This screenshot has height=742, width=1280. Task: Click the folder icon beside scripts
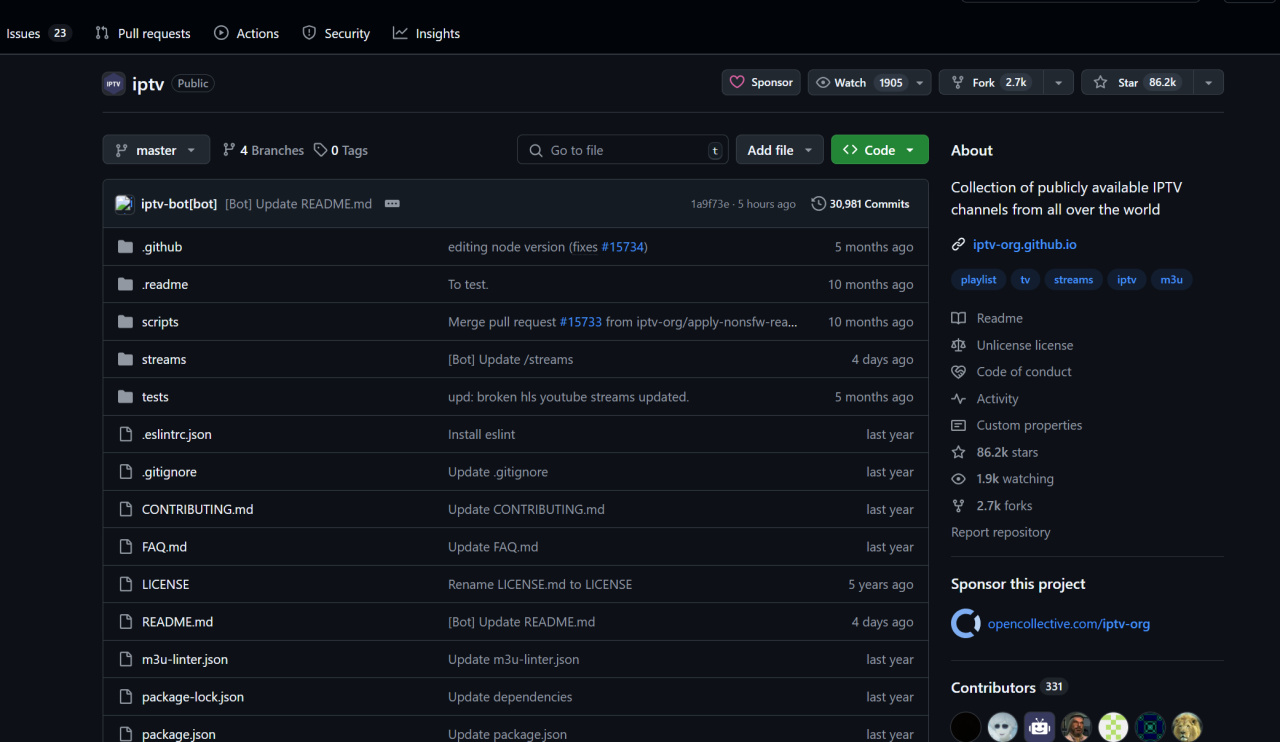(x=125, y=322)
